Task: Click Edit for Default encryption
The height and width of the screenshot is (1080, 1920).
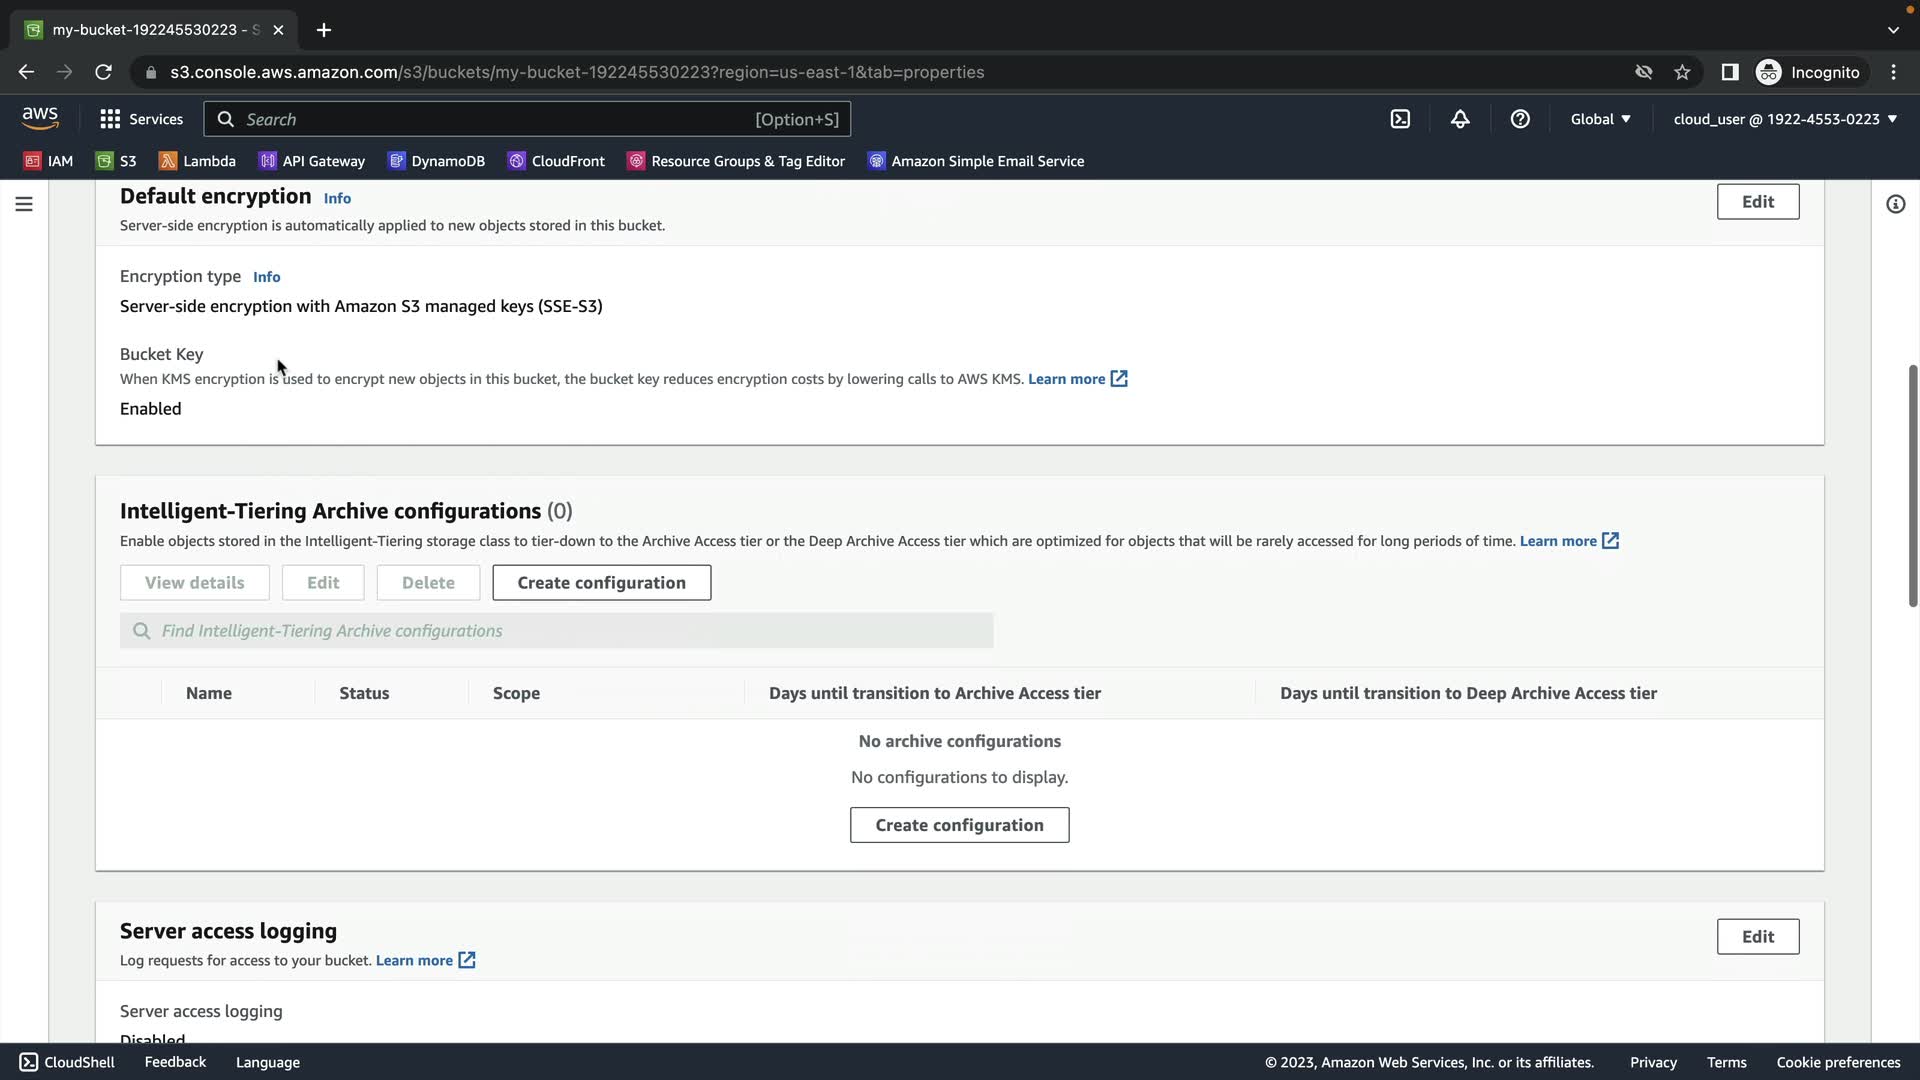Action: coord(1757,202)
